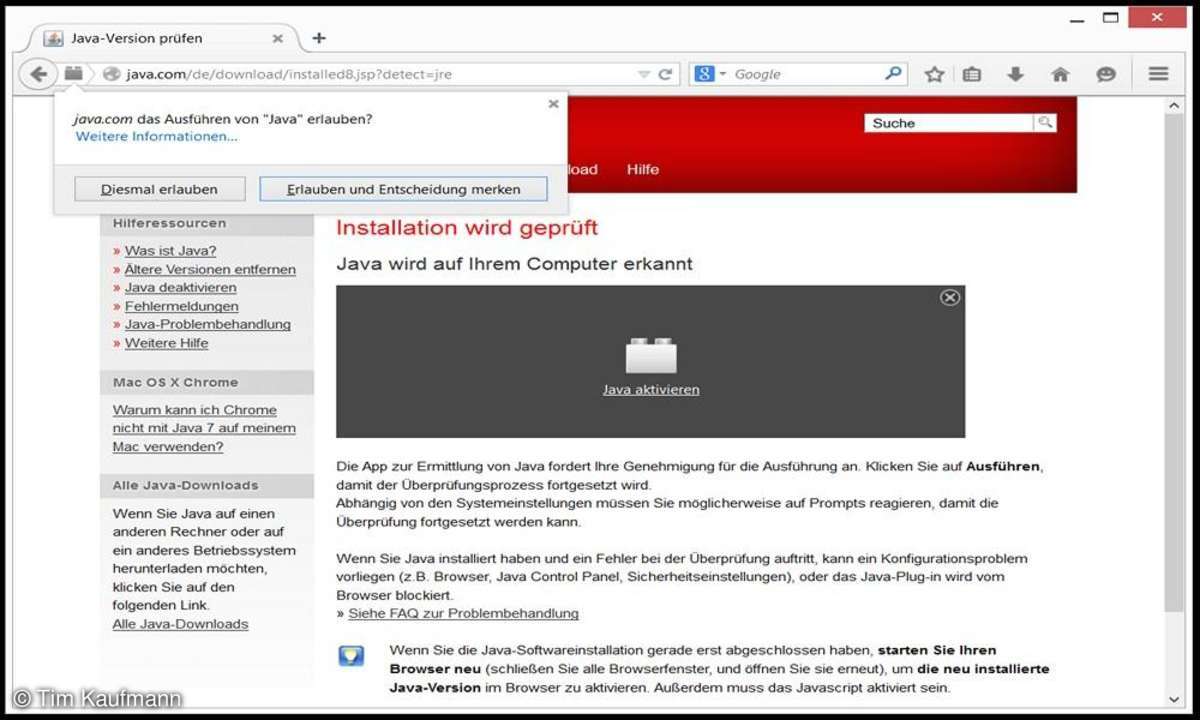The image size is (1200, 720).
Task: Open the search engine selector dropdown arrow
Action: click(723, 74)
